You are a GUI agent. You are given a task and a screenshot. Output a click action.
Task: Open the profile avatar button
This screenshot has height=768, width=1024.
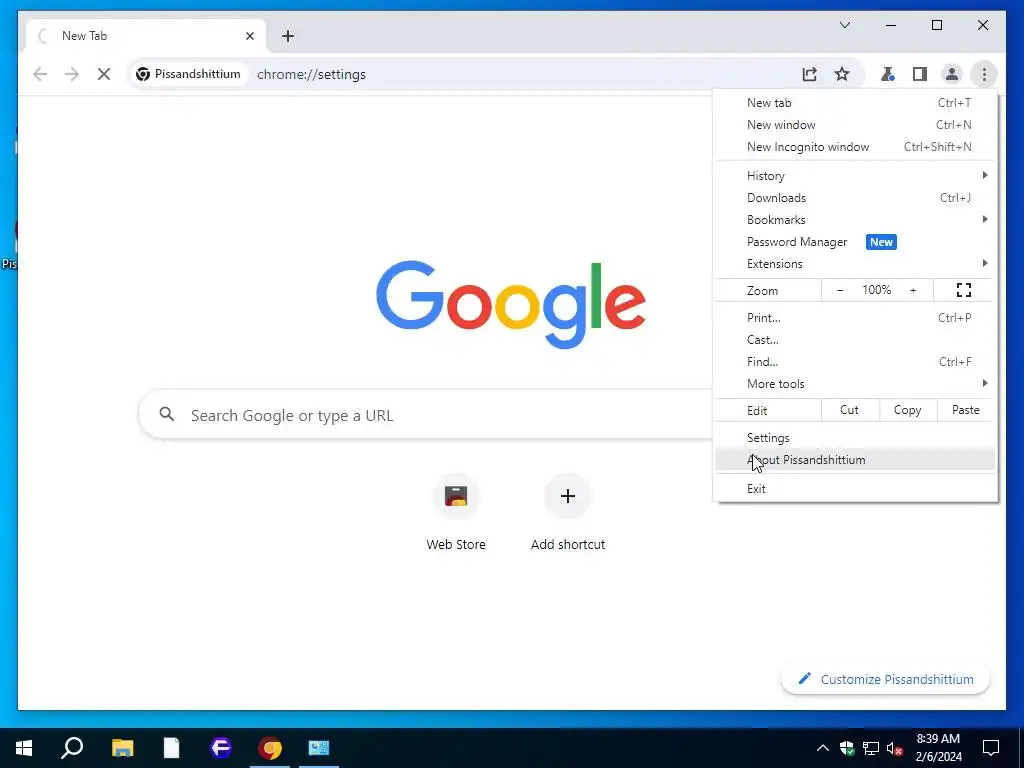(952, 74)
